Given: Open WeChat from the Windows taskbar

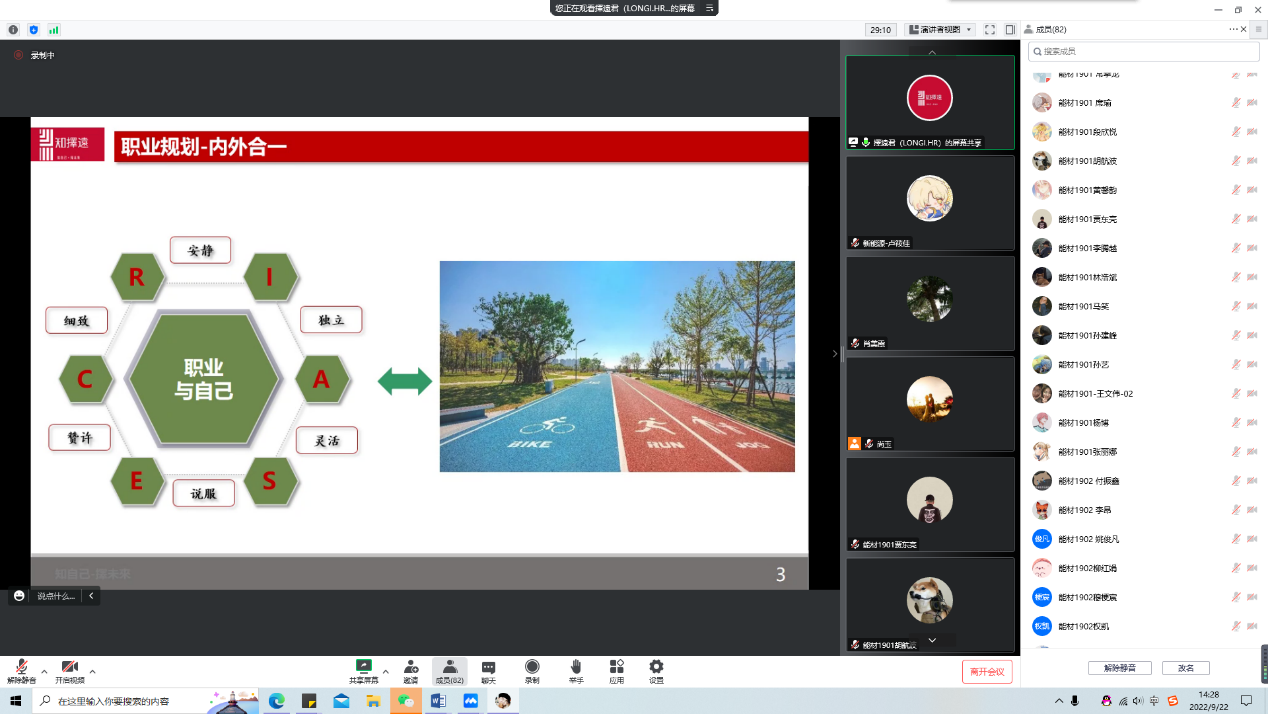Looking at the screenshot, I should (406, 701).
